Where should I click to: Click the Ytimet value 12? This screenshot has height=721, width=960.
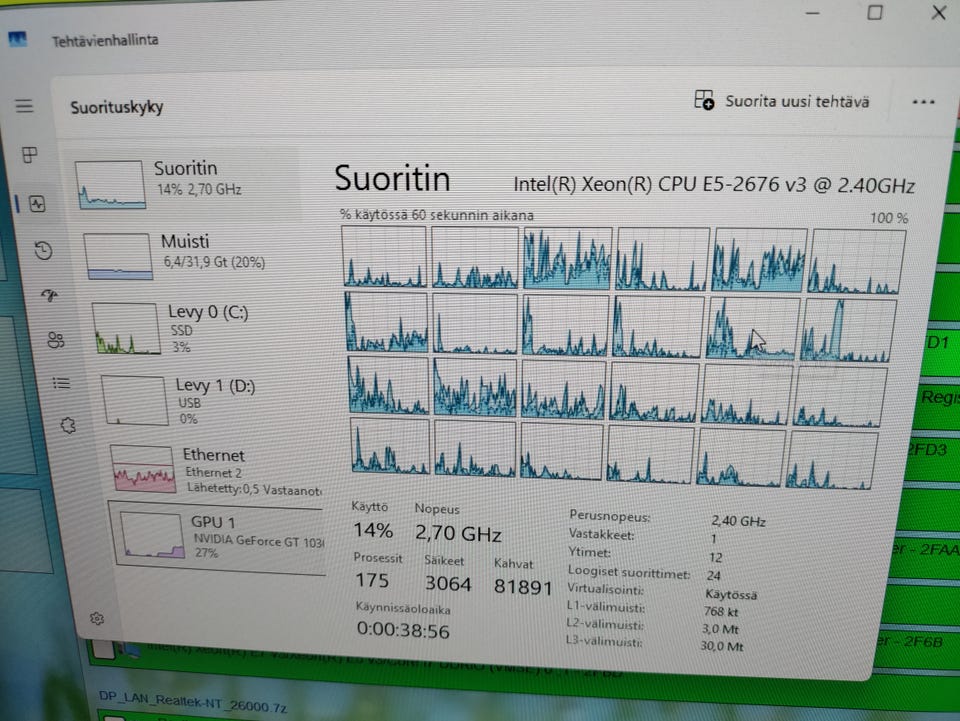click(x=715, y=558)
